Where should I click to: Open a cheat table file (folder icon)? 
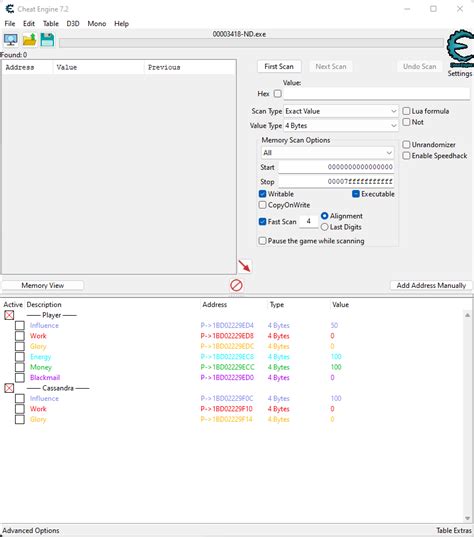(29, 40)
